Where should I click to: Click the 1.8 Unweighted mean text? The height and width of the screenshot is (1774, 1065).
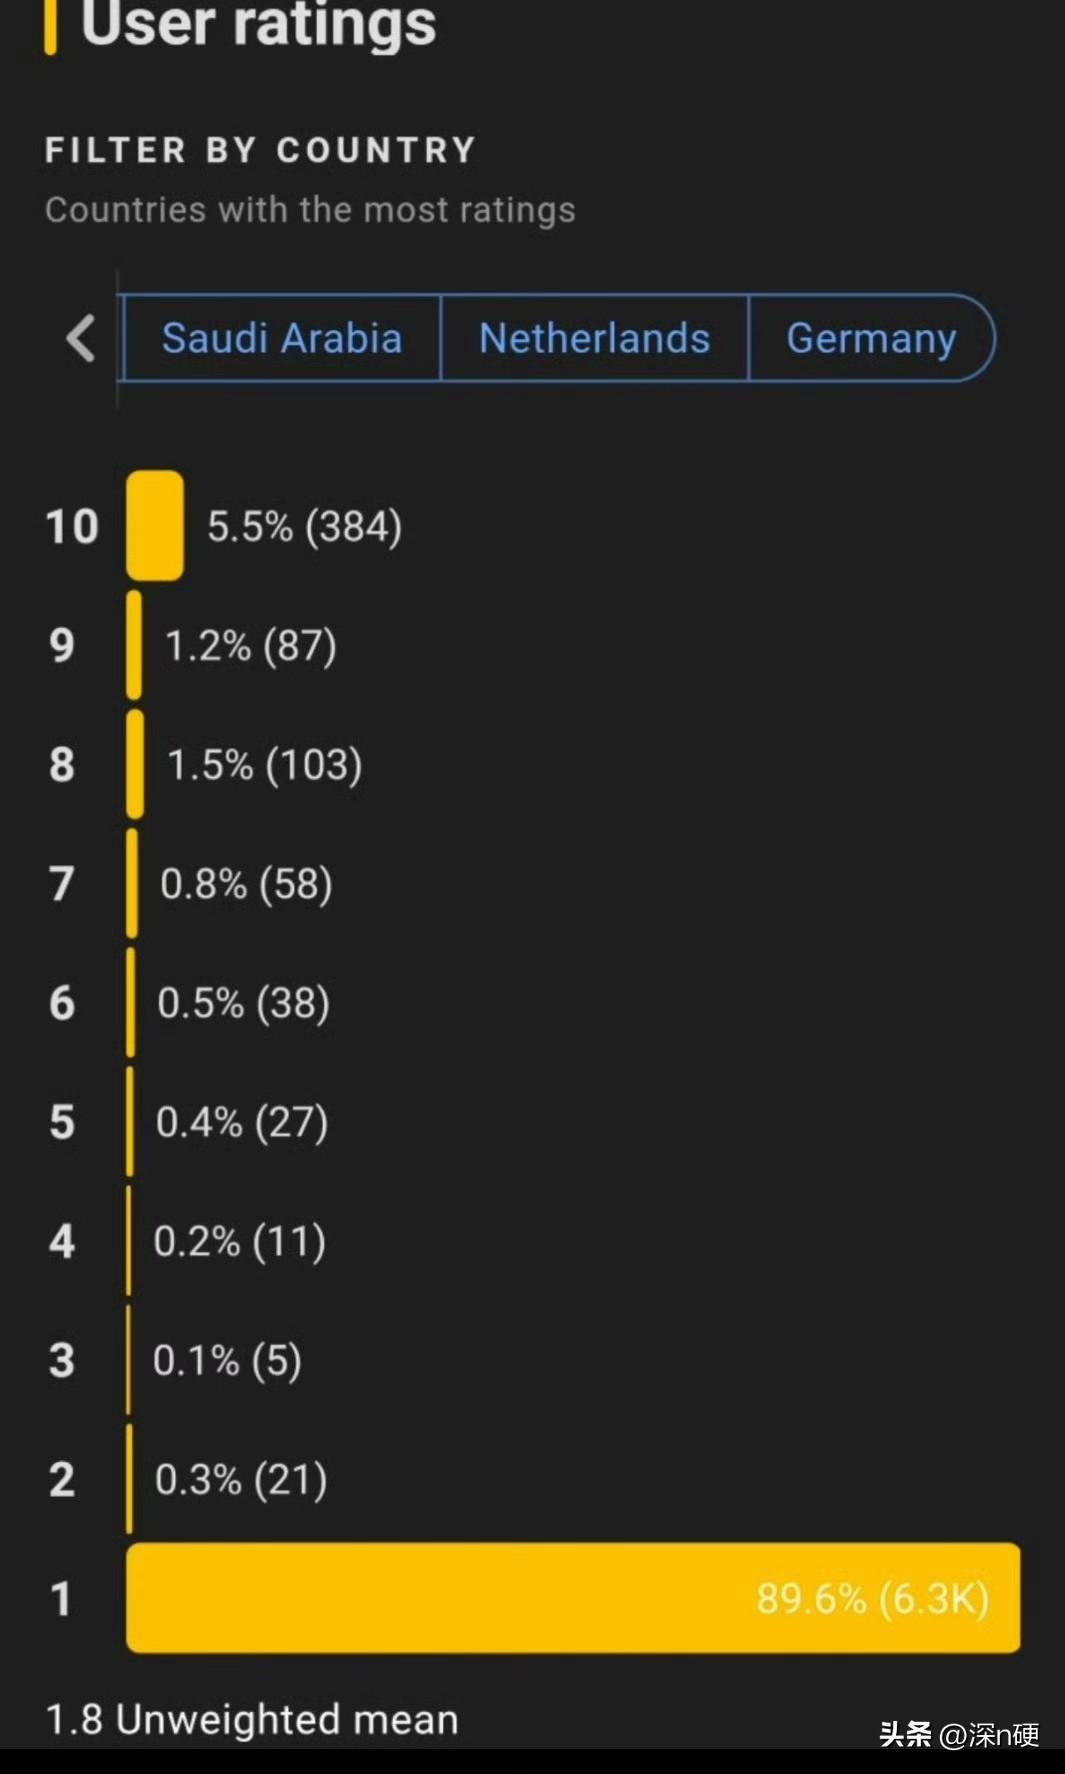252,1720
